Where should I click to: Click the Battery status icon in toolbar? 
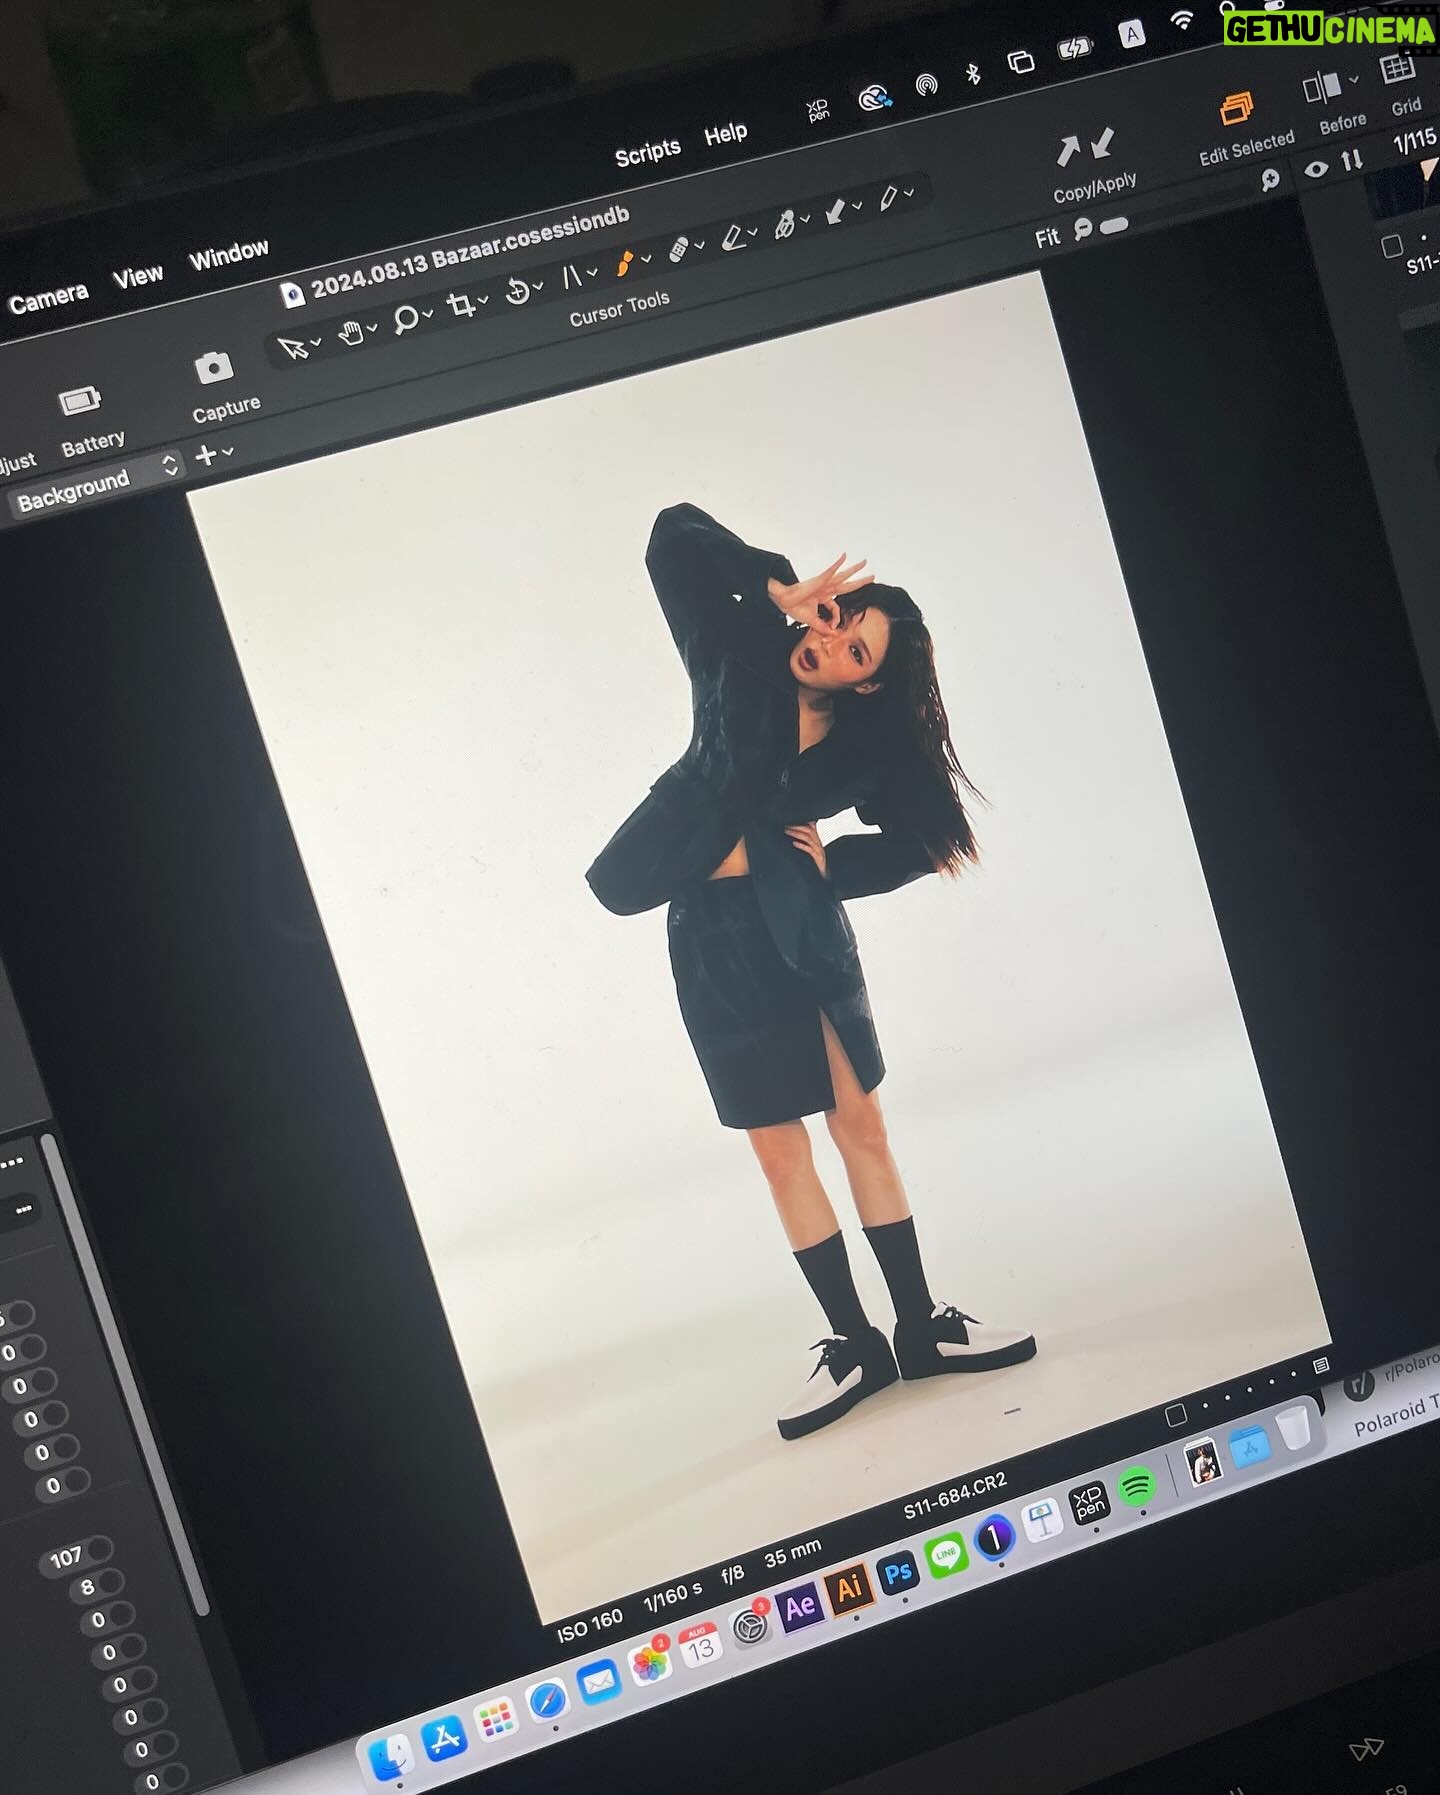(80, 402)
